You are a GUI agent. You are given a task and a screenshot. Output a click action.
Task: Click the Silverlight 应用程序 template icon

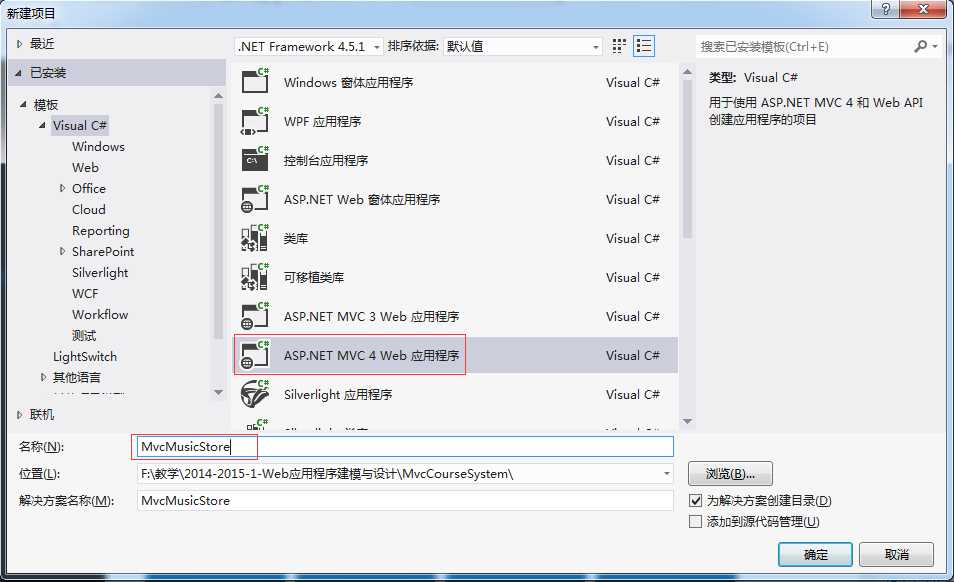tap(255, 393)
